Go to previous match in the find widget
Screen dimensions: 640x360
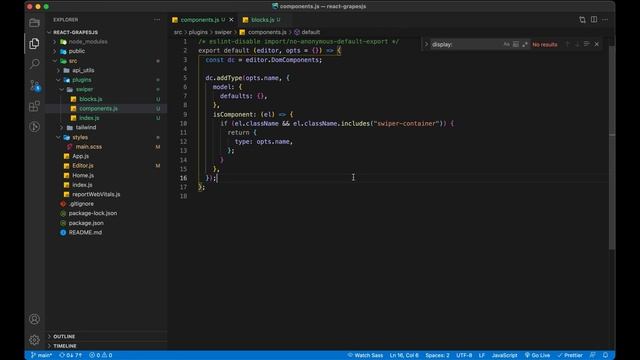tap(567, 44)
